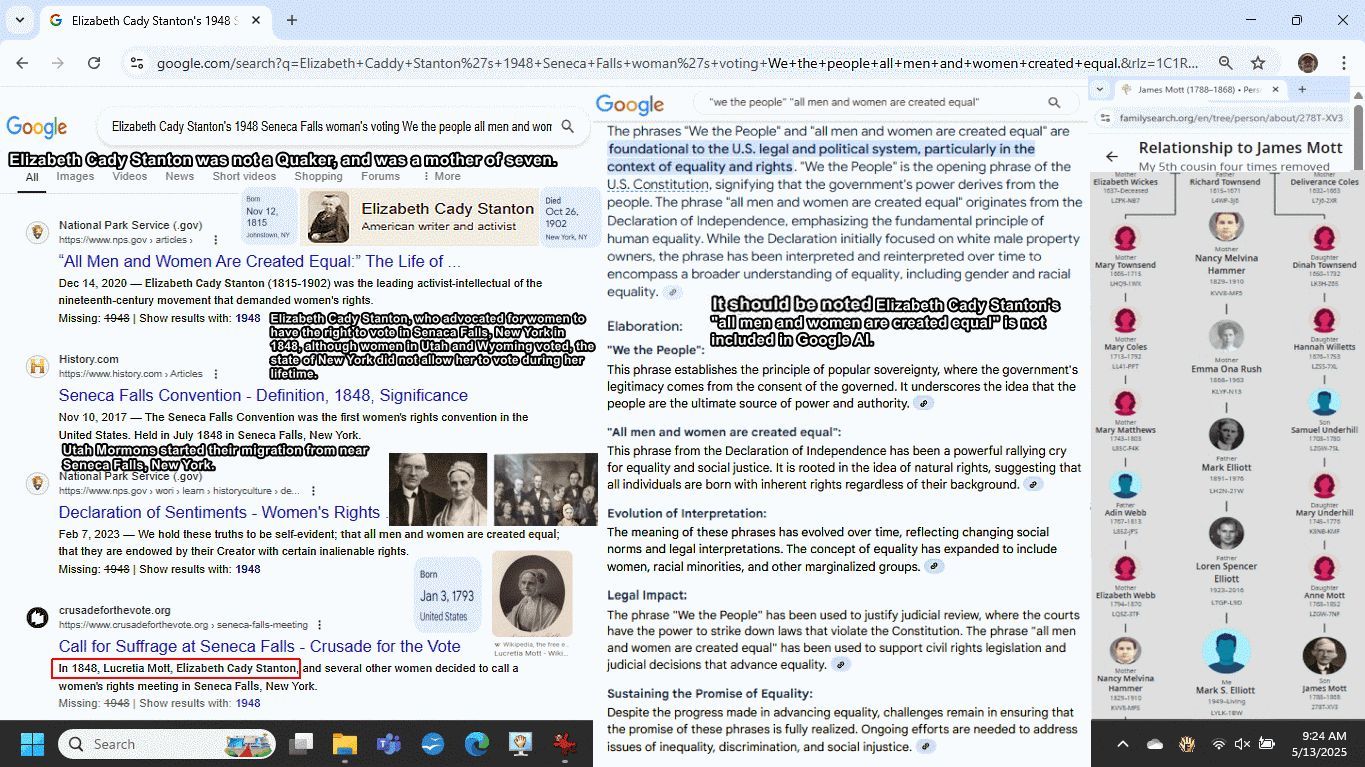The image size is (1365, 767).
Task: Go back using FamilySearch back arrow
Action: tap(1112, 156)
